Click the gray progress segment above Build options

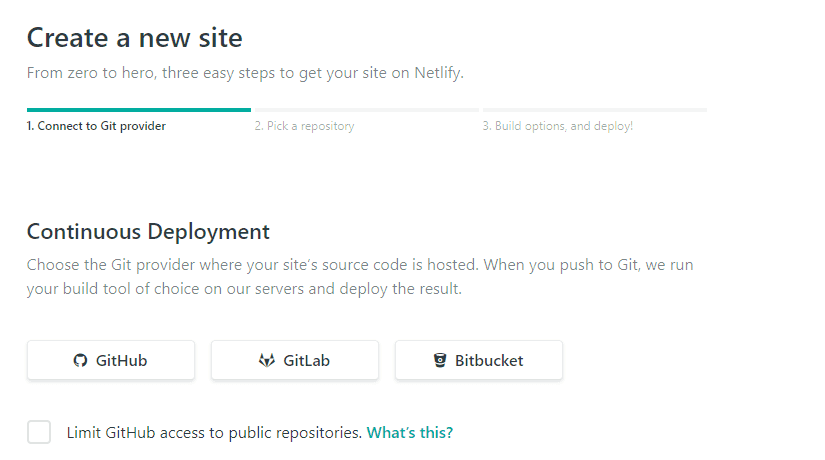(x=595, y=110)
